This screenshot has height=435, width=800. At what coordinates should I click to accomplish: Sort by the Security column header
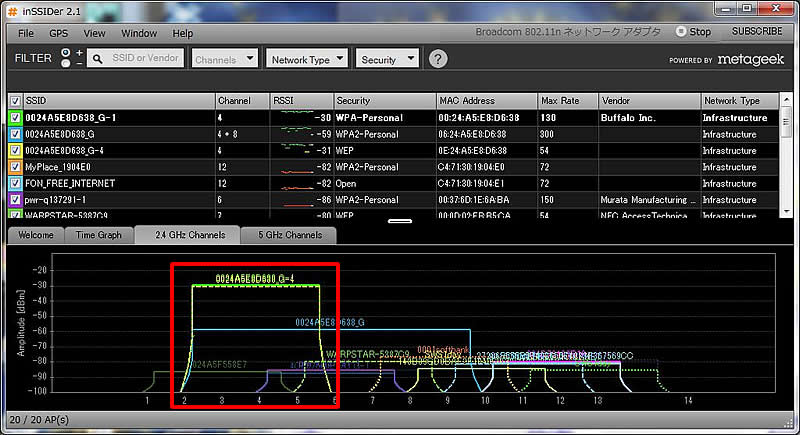click(385, 101)
